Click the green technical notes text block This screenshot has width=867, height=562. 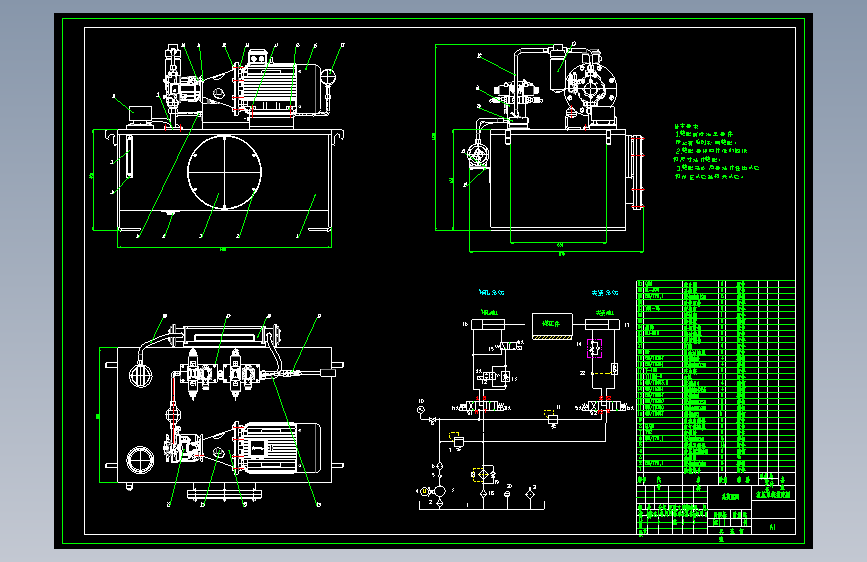click(x=717, y=152)
